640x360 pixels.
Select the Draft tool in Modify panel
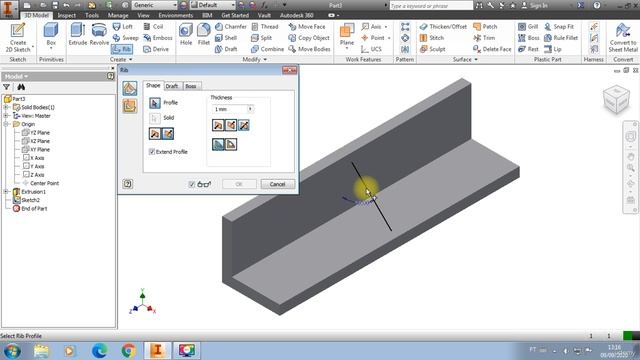tap(226, 49)
